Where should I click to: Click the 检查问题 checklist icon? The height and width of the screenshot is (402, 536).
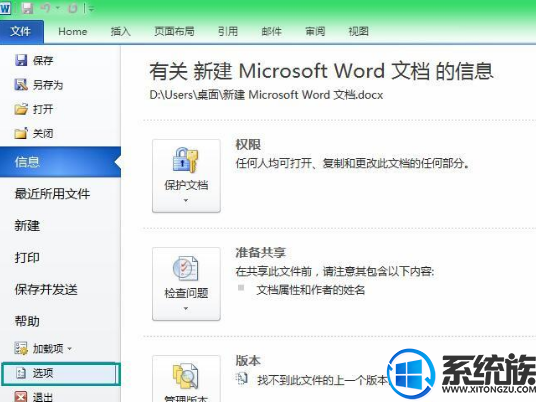point(185,268)
